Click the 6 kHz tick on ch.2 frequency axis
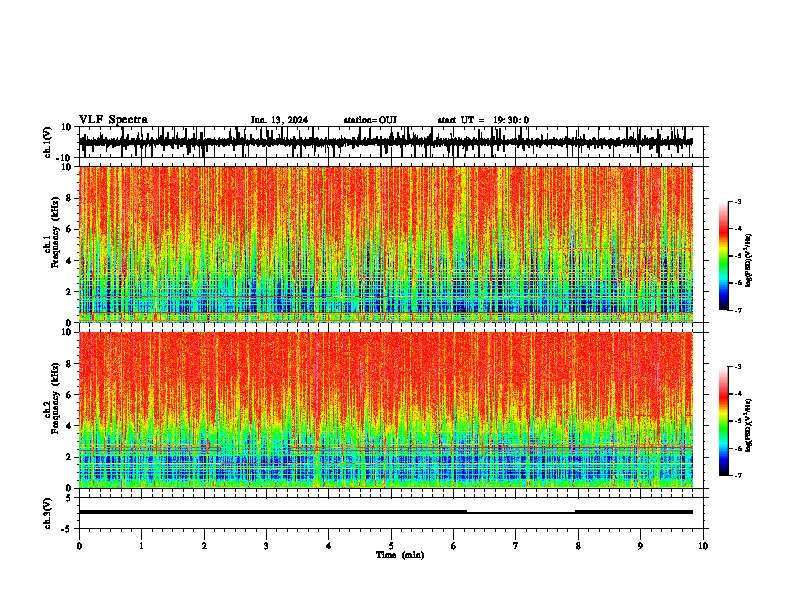 tap(69, 395)
